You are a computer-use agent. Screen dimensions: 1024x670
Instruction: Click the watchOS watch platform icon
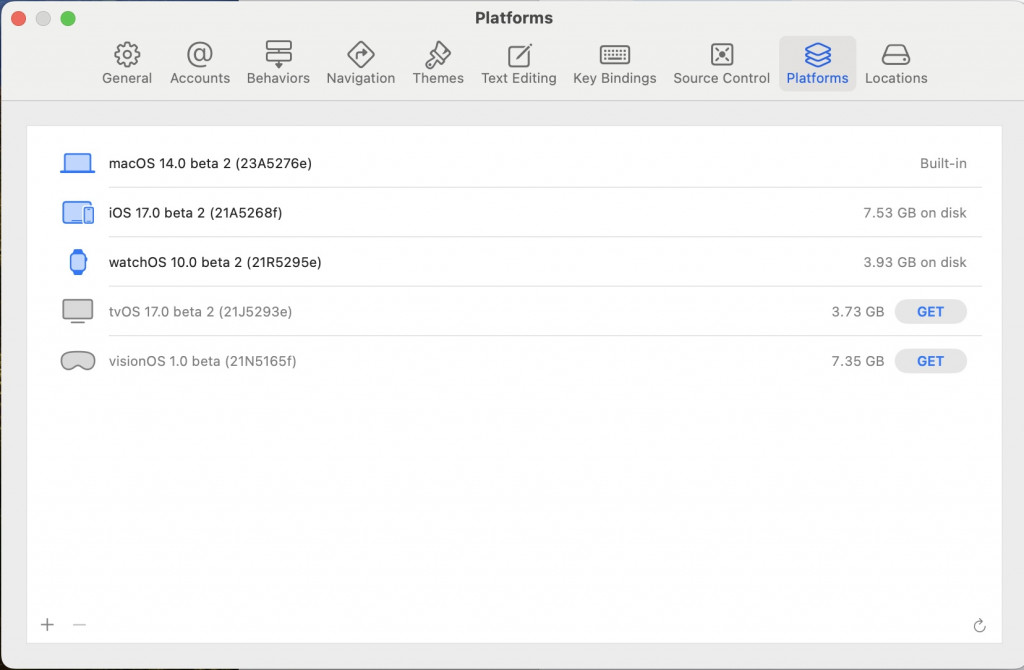[78, 262]
